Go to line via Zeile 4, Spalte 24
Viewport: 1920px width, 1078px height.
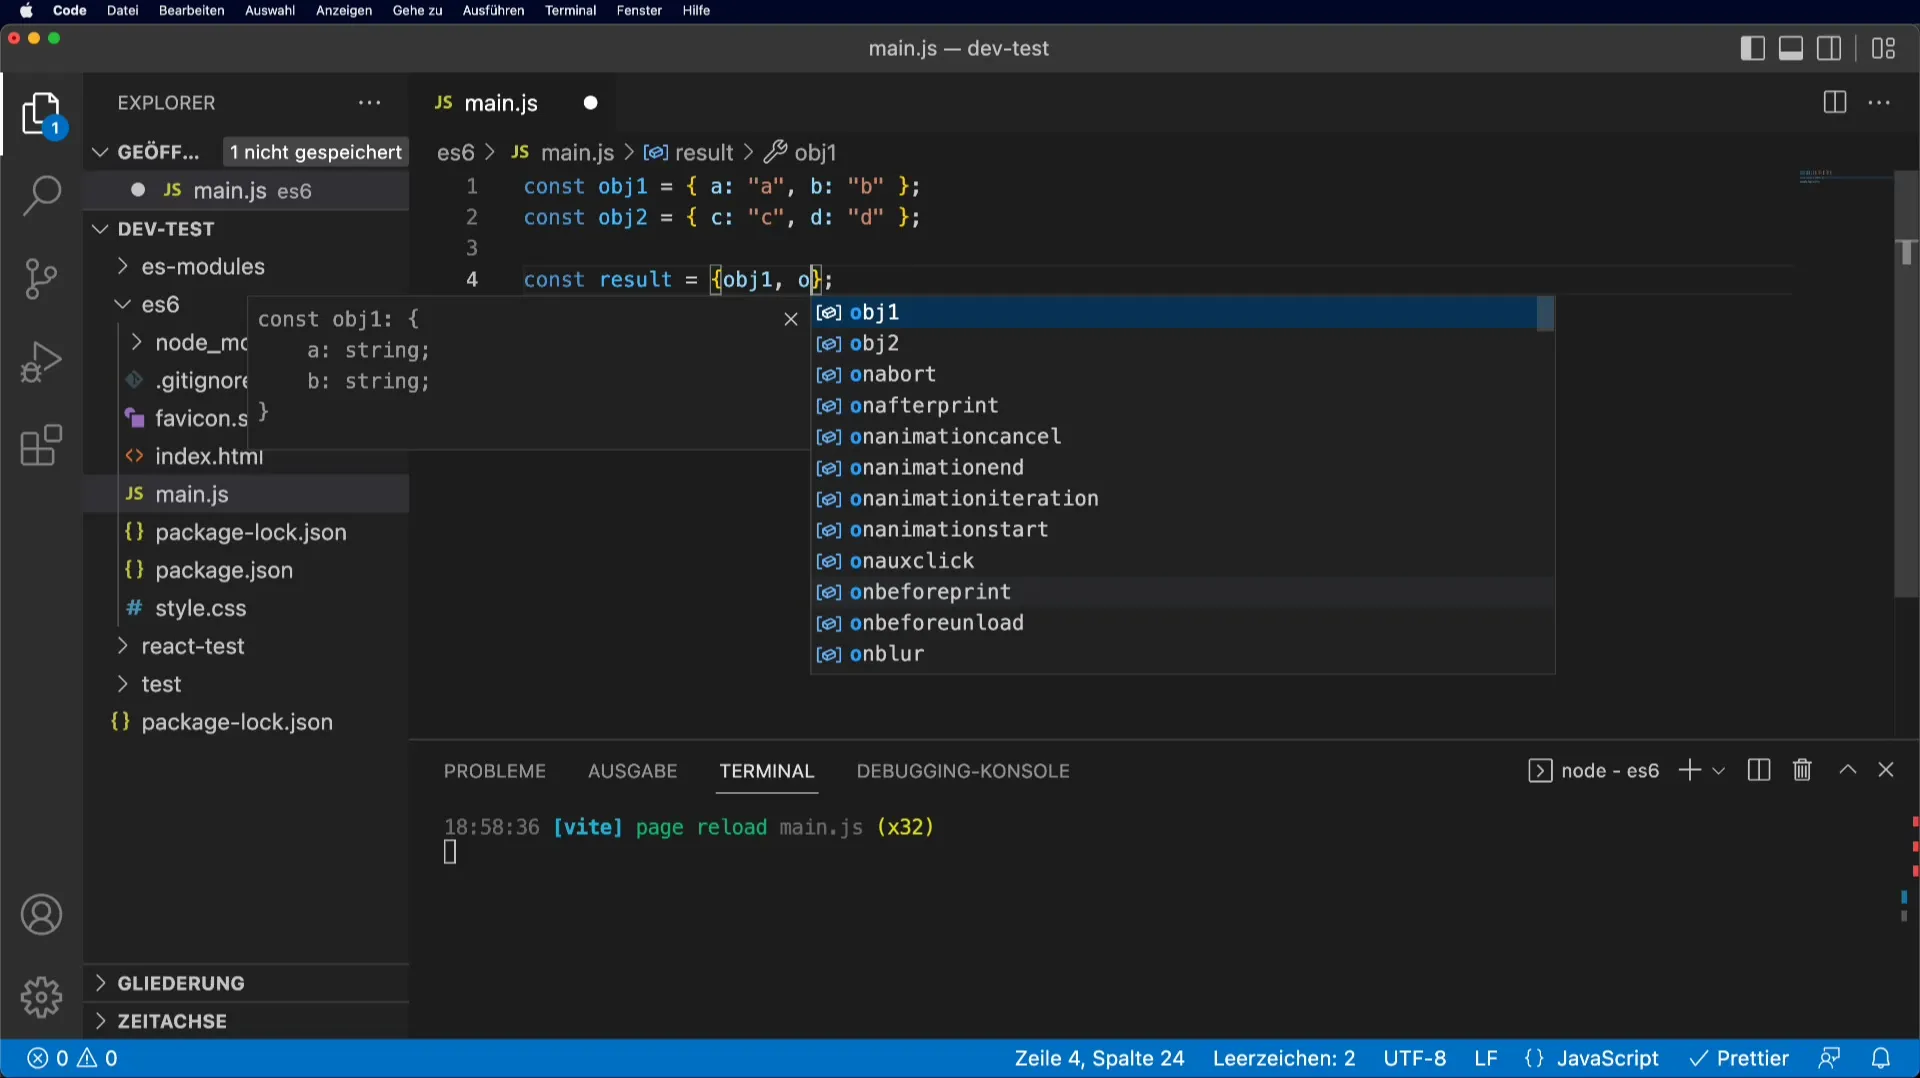tap(1099, 1058)
